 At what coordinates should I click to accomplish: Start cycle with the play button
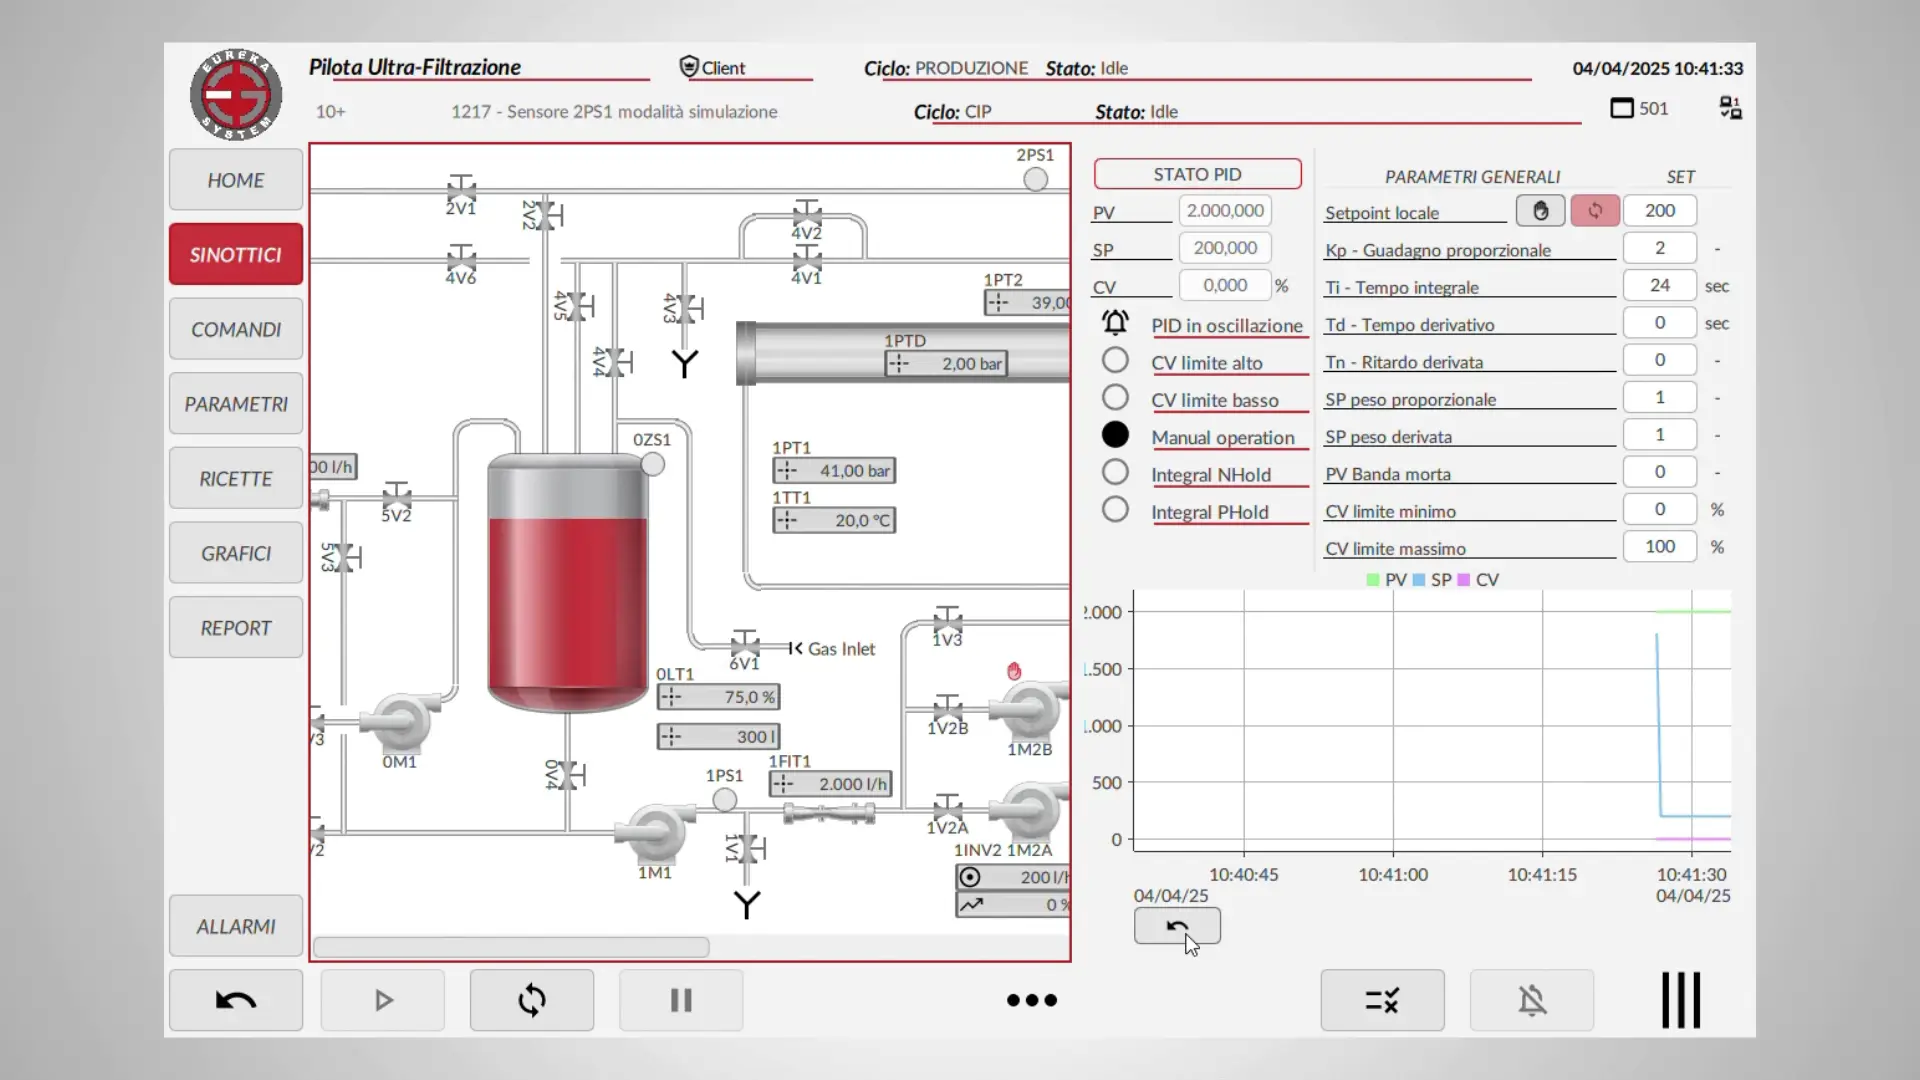(x=383, y=1000)
